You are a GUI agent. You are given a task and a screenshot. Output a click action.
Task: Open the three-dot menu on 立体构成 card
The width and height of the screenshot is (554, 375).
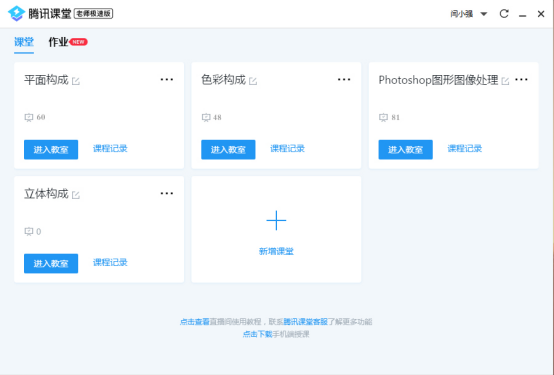(x=167, y=193)
